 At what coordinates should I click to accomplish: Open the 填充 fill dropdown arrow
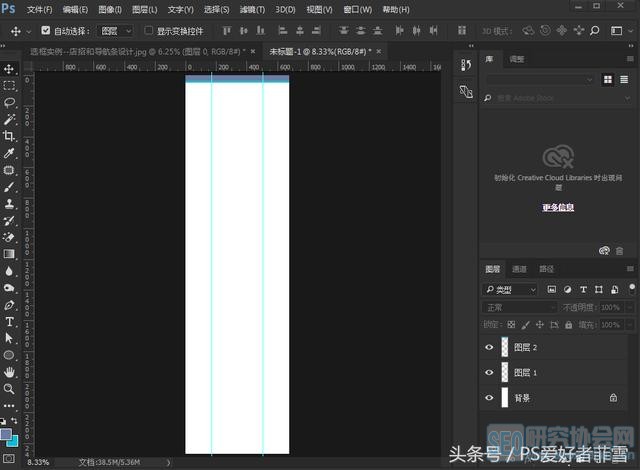[x=630, y=325]
